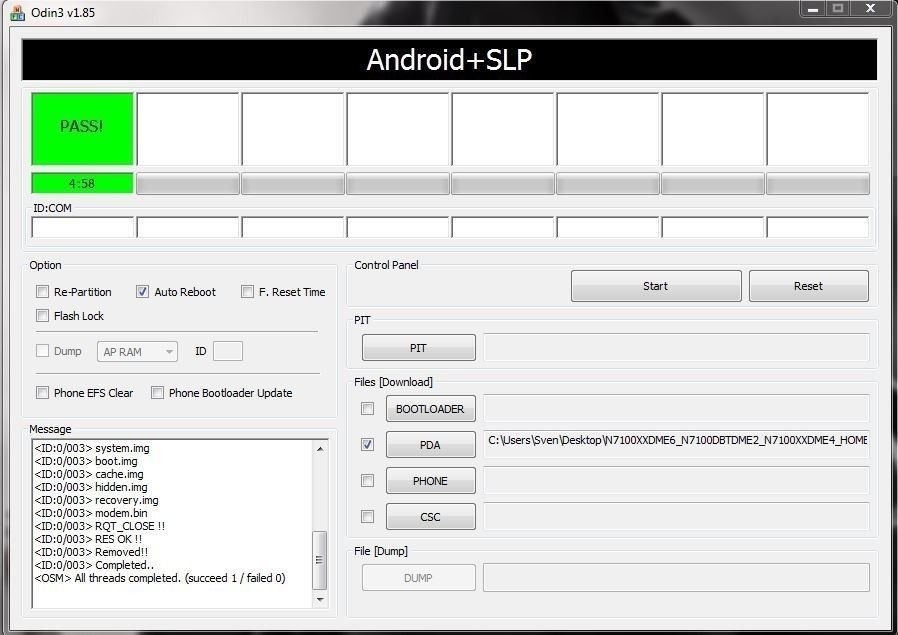Click the PIT file path field

point(676,348)
